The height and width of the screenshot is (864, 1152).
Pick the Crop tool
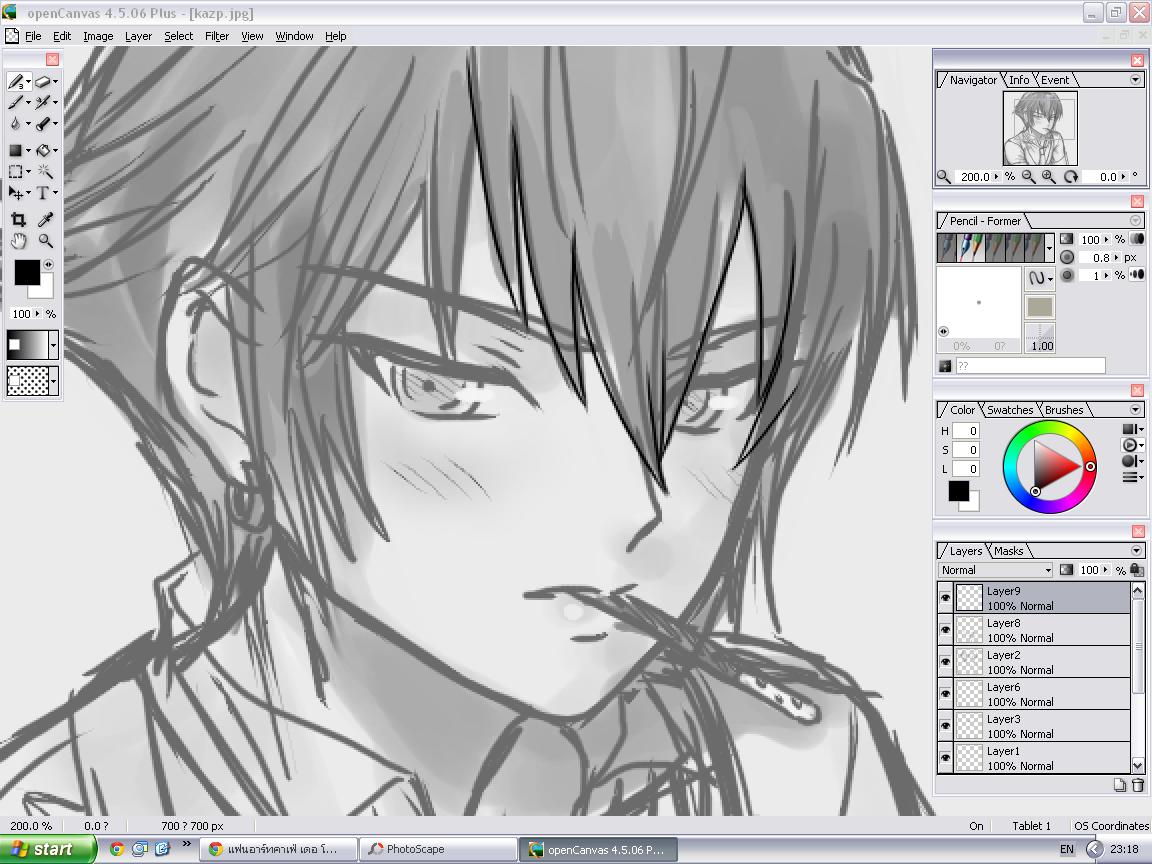(18, 220)
